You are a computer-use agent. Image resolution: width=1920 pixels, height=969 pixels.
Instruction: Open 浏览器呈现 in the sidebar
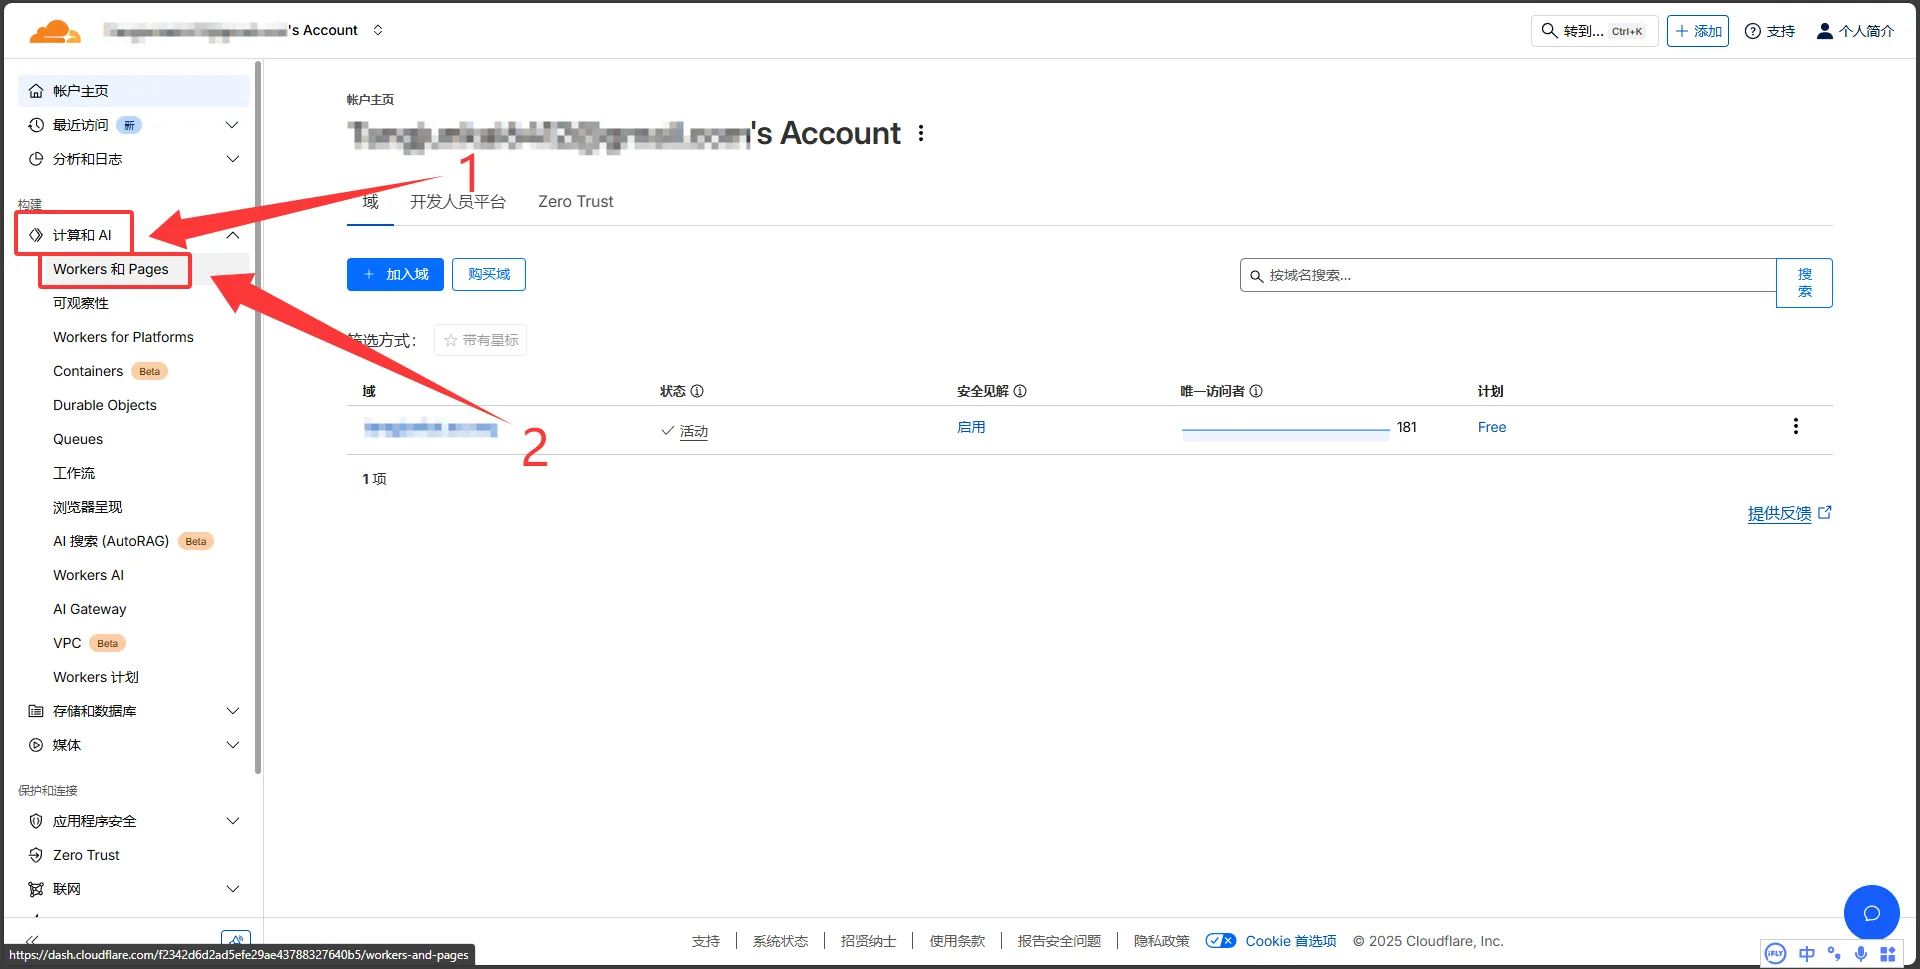coord(88,507)
